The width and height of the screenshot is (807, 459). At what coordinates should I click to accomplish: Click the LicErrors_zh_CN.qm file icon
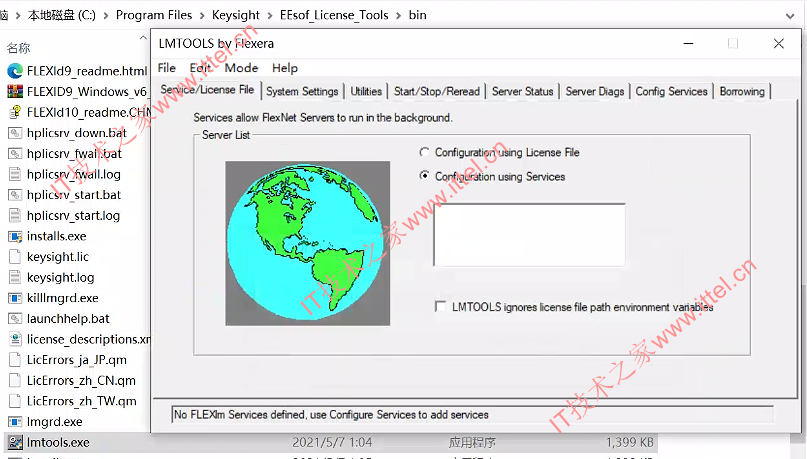coord(15,380)
